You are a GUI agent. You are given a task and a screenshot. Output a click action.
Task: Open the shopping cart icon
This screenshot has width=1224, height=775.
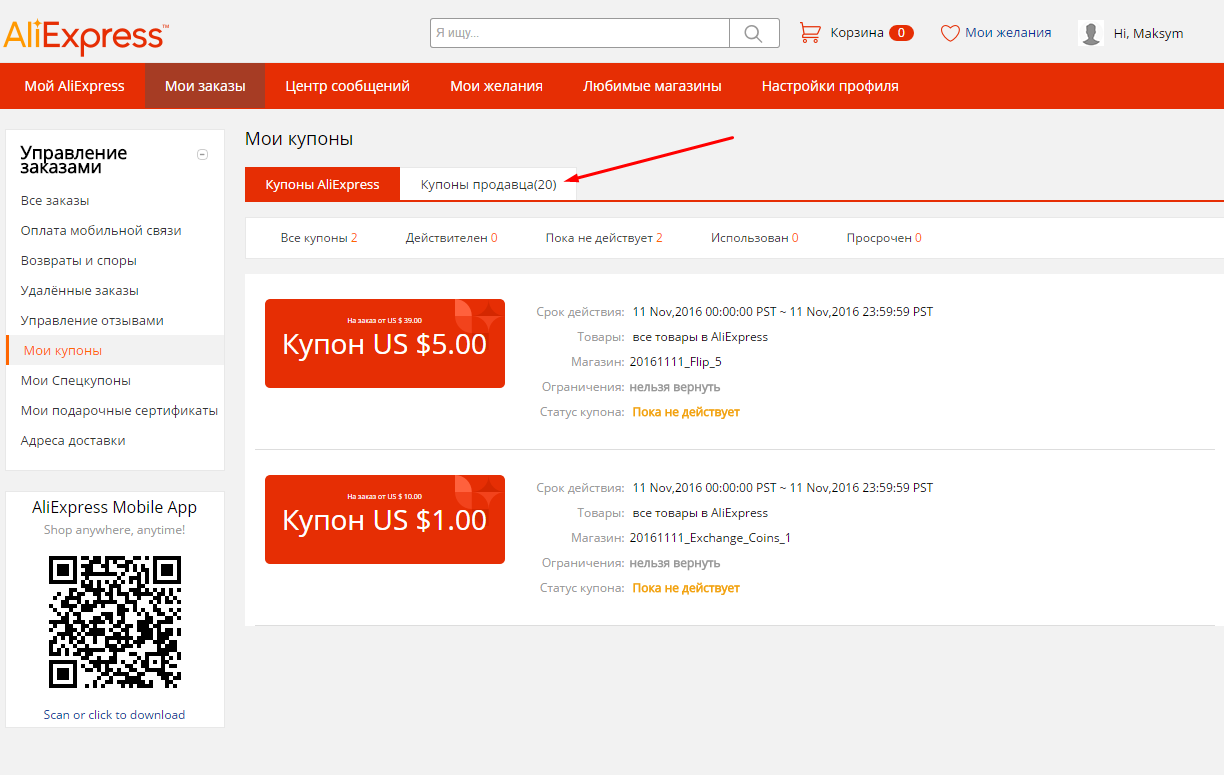pyautogui.click(x=809, y=33)
